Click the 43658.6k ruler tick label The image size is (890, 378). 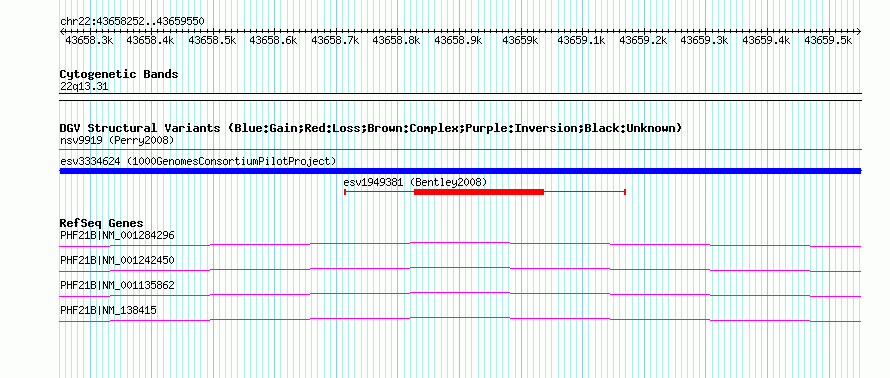pyautogui.click(x=274, y=40)
